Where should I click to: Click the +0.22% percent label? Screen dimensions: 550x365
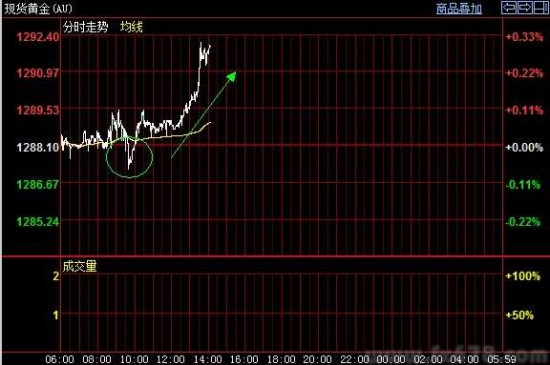point(524,73)
